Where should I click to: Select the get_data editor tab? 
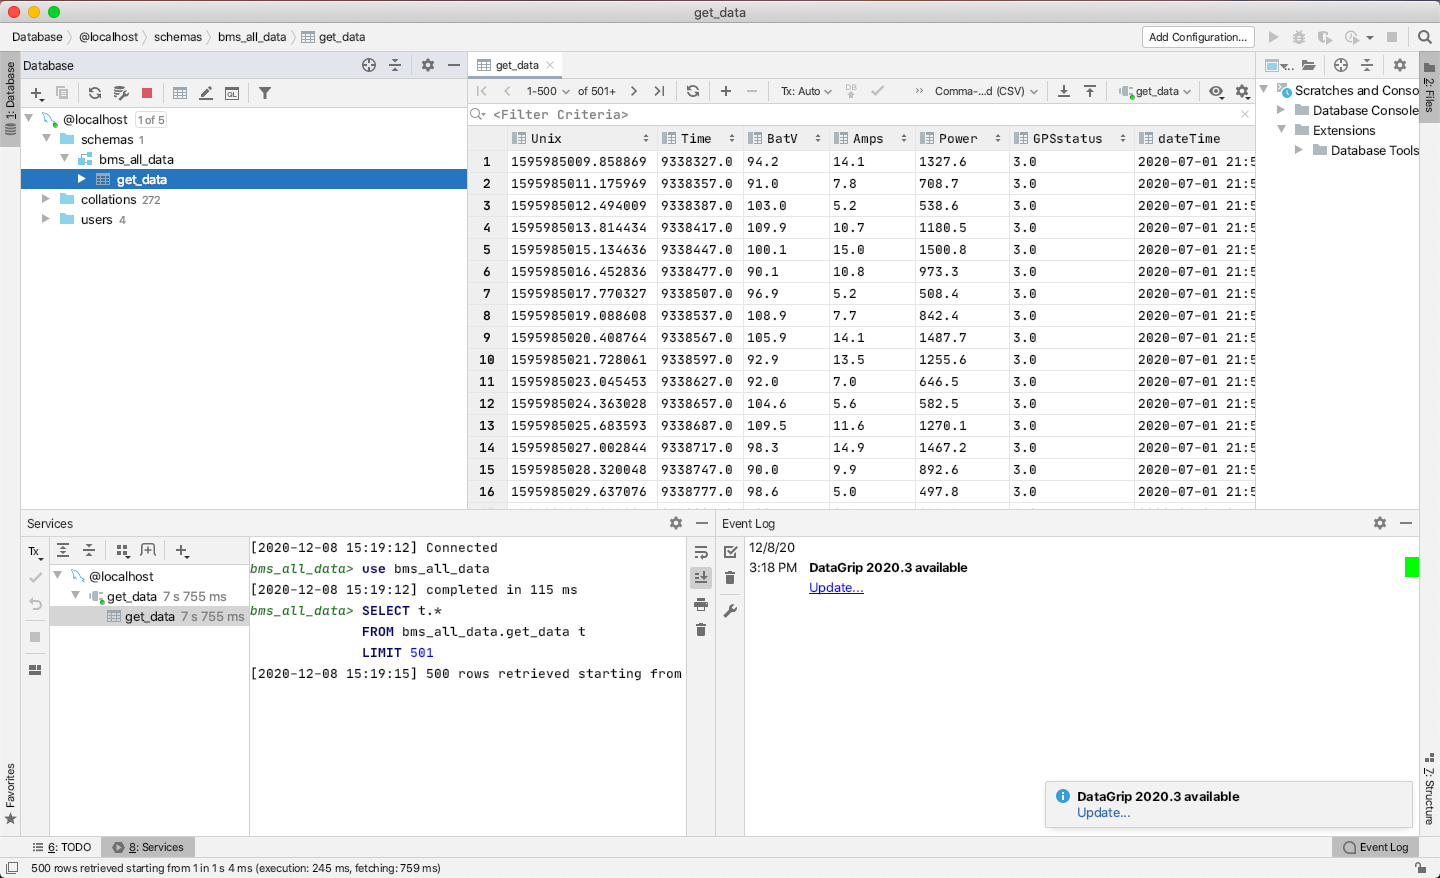tap(517, 65)
